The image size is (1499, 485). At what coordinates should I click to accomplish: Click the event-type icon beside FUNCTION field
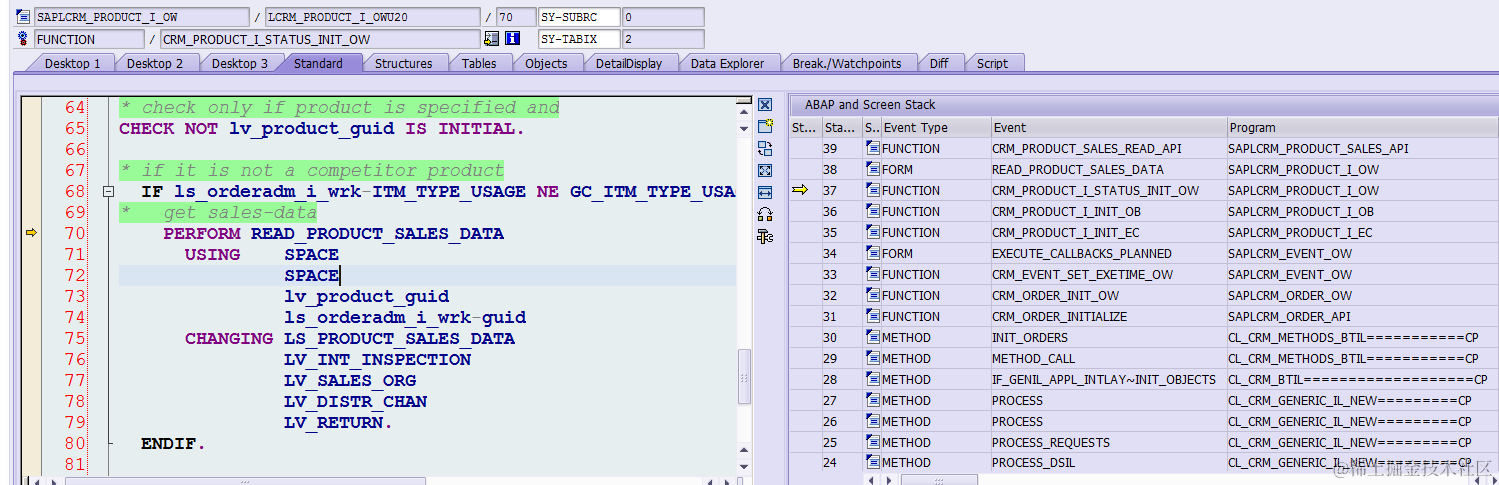(23, 39)
